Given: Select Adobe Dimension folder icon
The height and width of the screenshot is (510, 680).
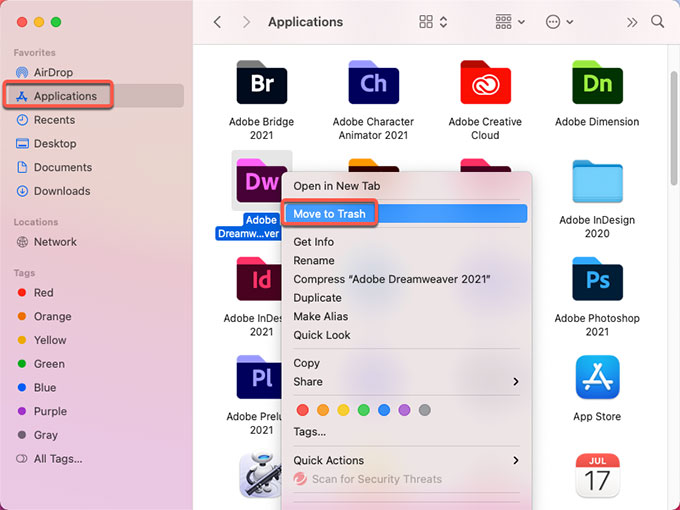Looking at the screenshot, I should (597, 82).
